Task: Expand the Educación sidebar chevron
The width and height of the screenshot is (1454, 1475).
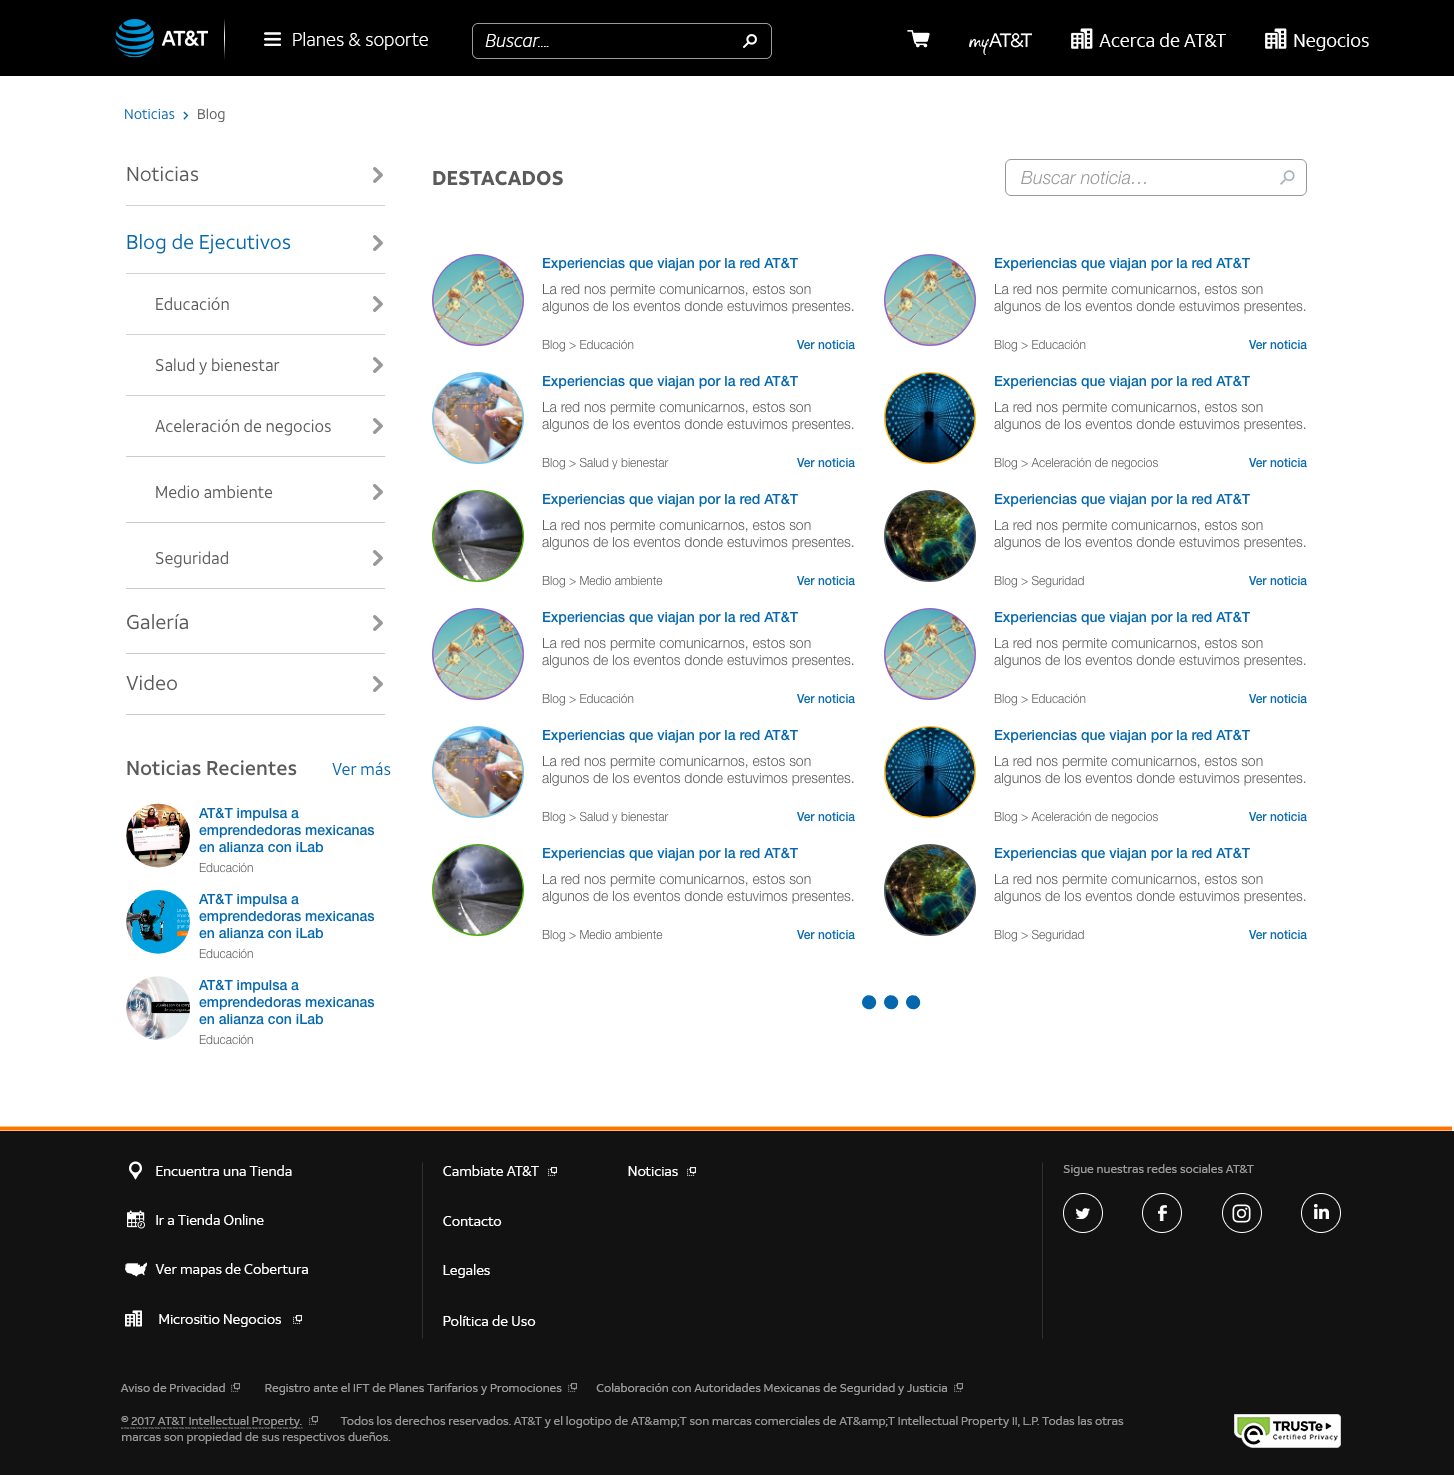Action: pos(378,304)
